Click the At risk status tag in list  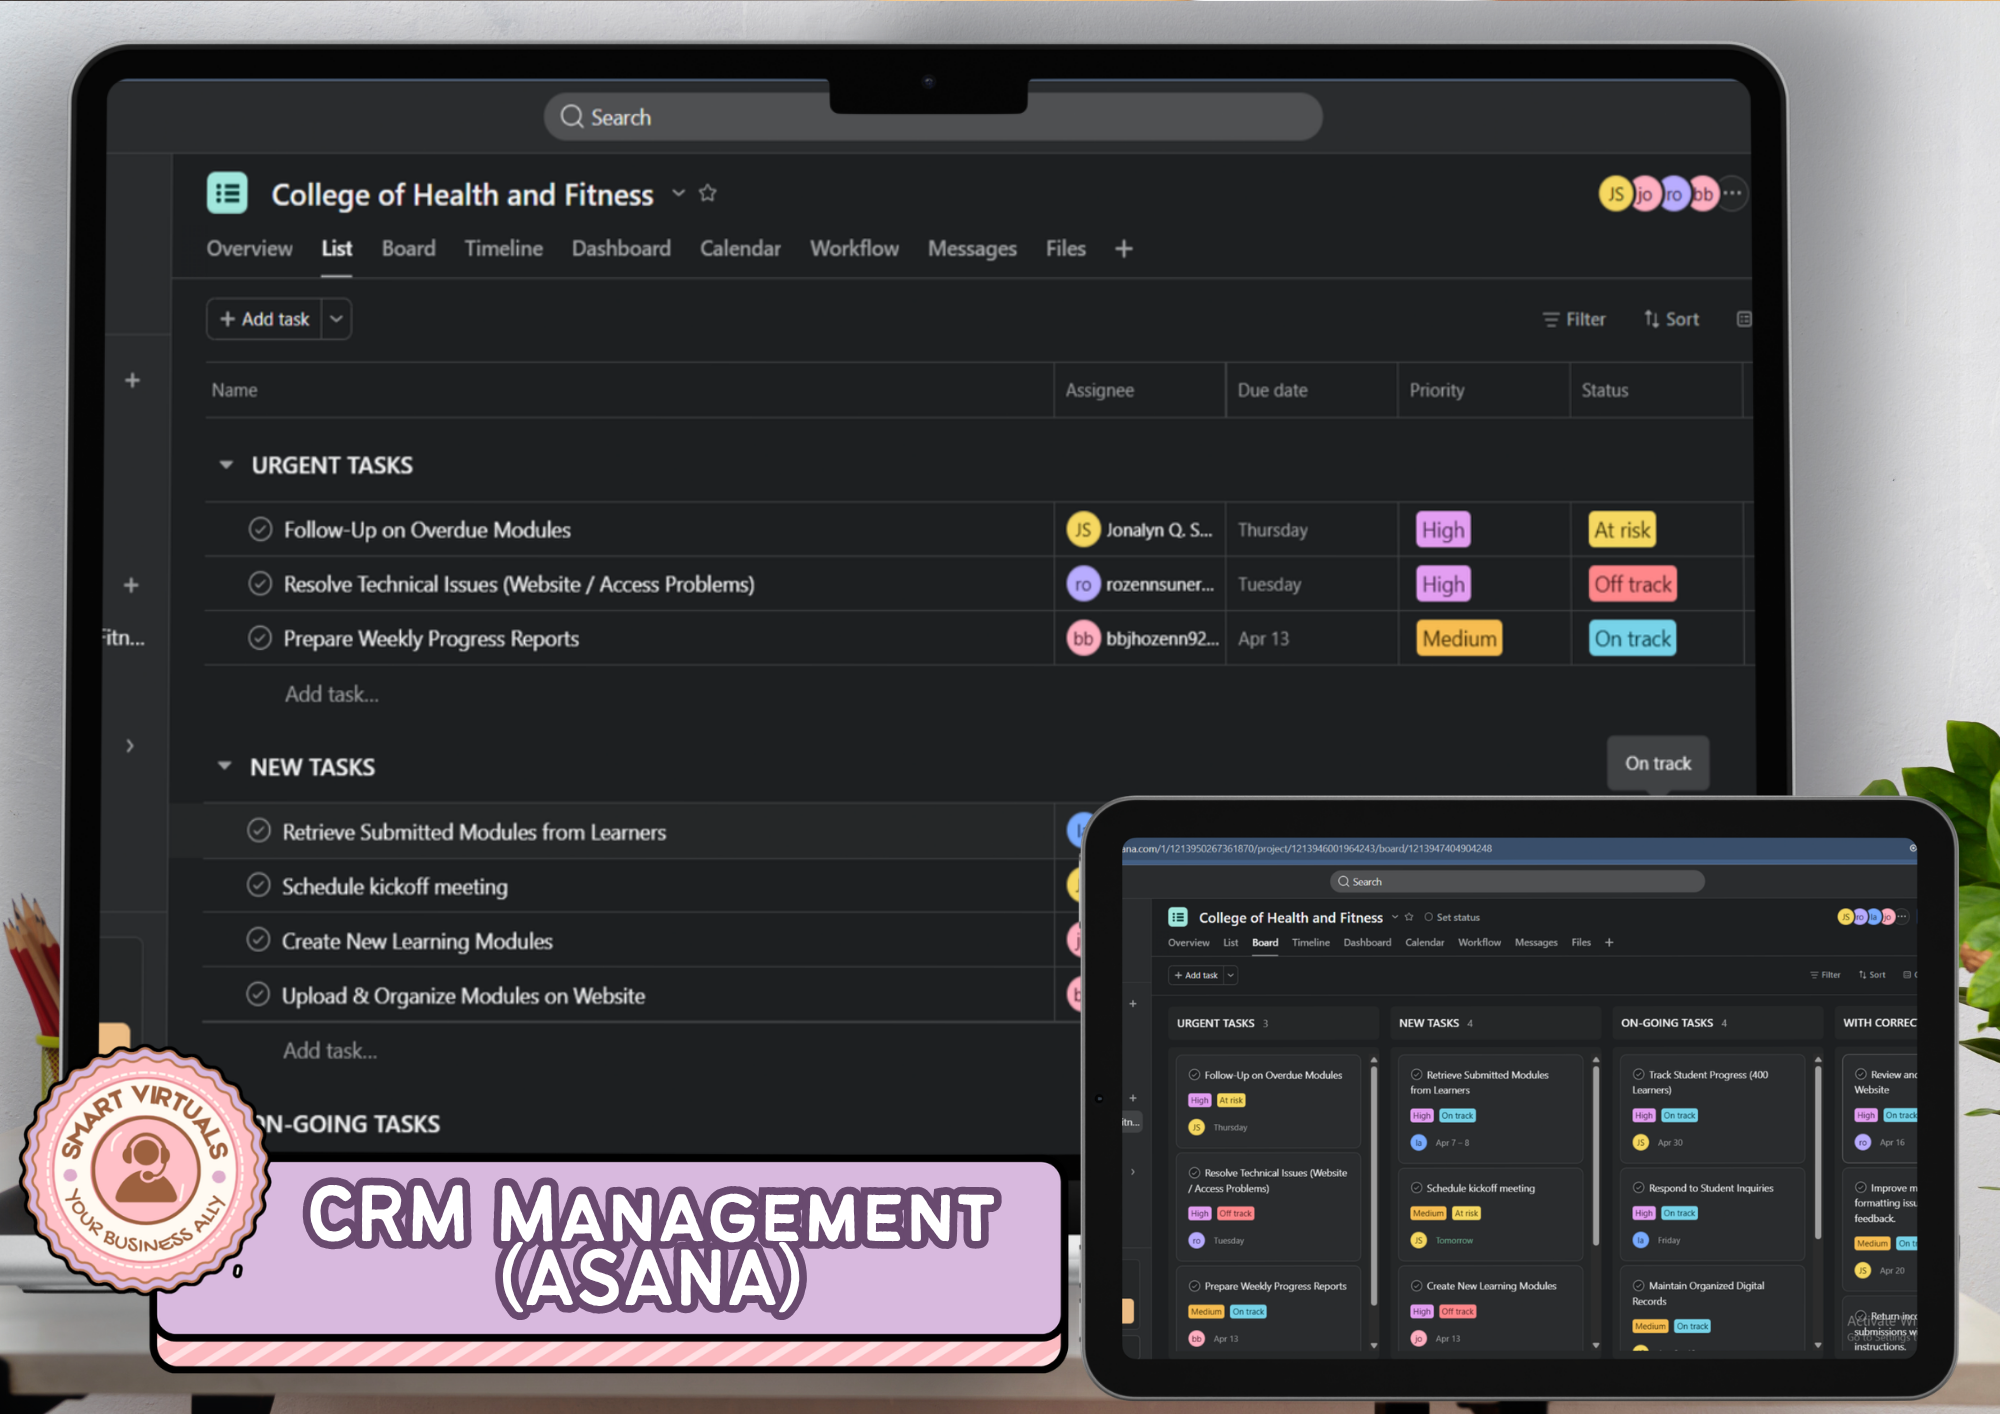[x=1621, y=530]
